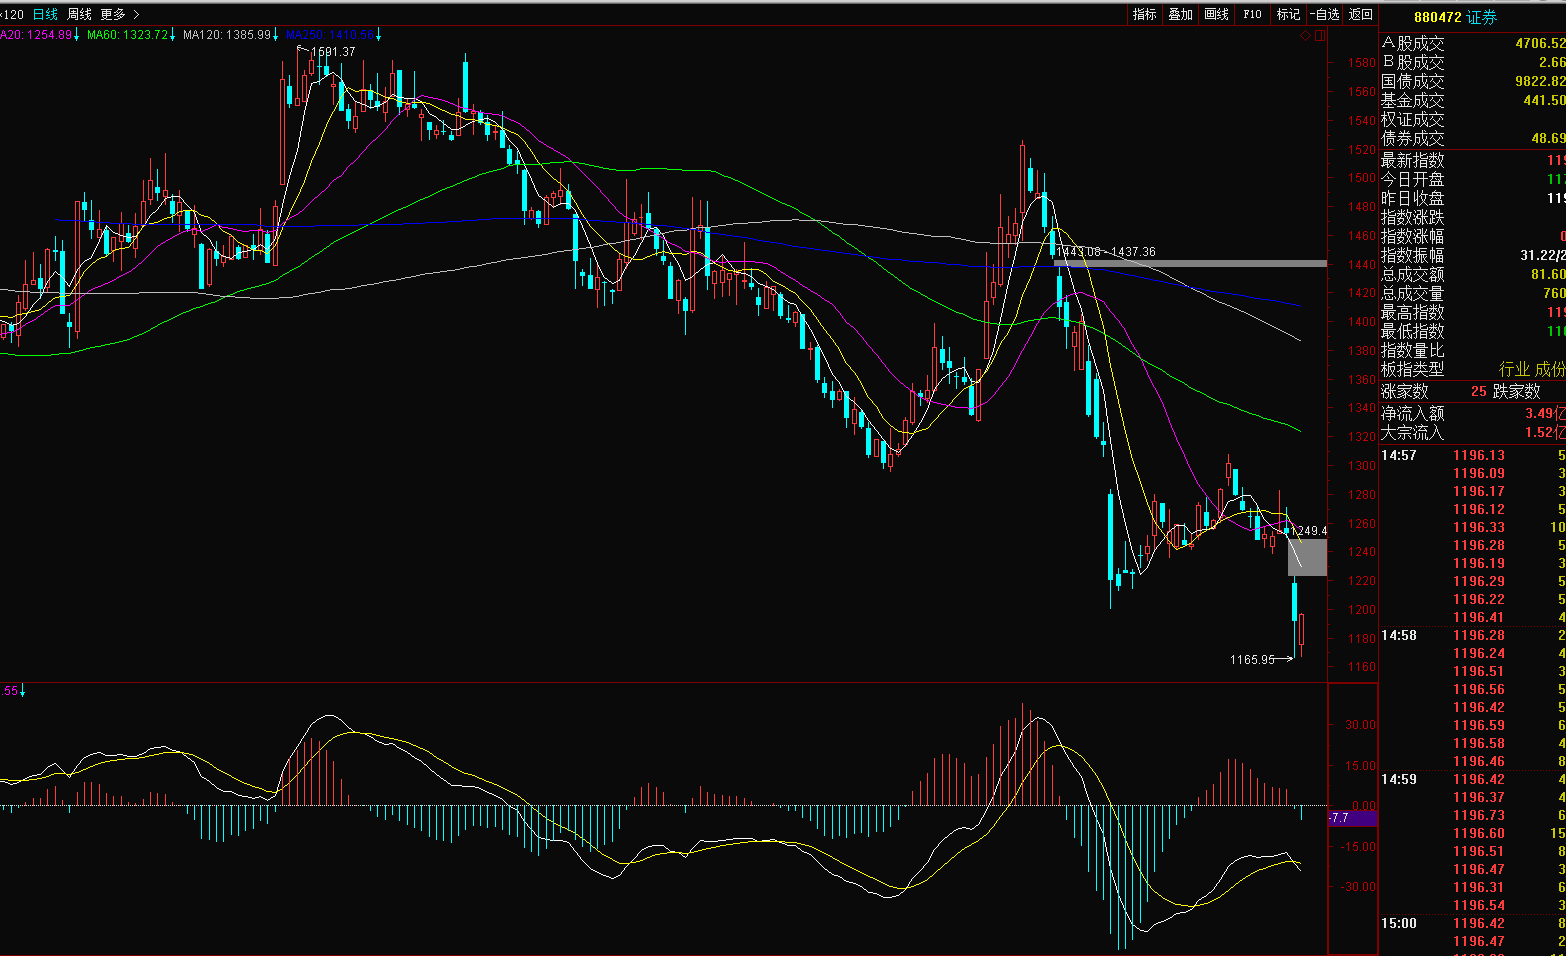The image size is (1566, 956).
Task: Click 返回 to go back
Action: tap(1360, 14)
